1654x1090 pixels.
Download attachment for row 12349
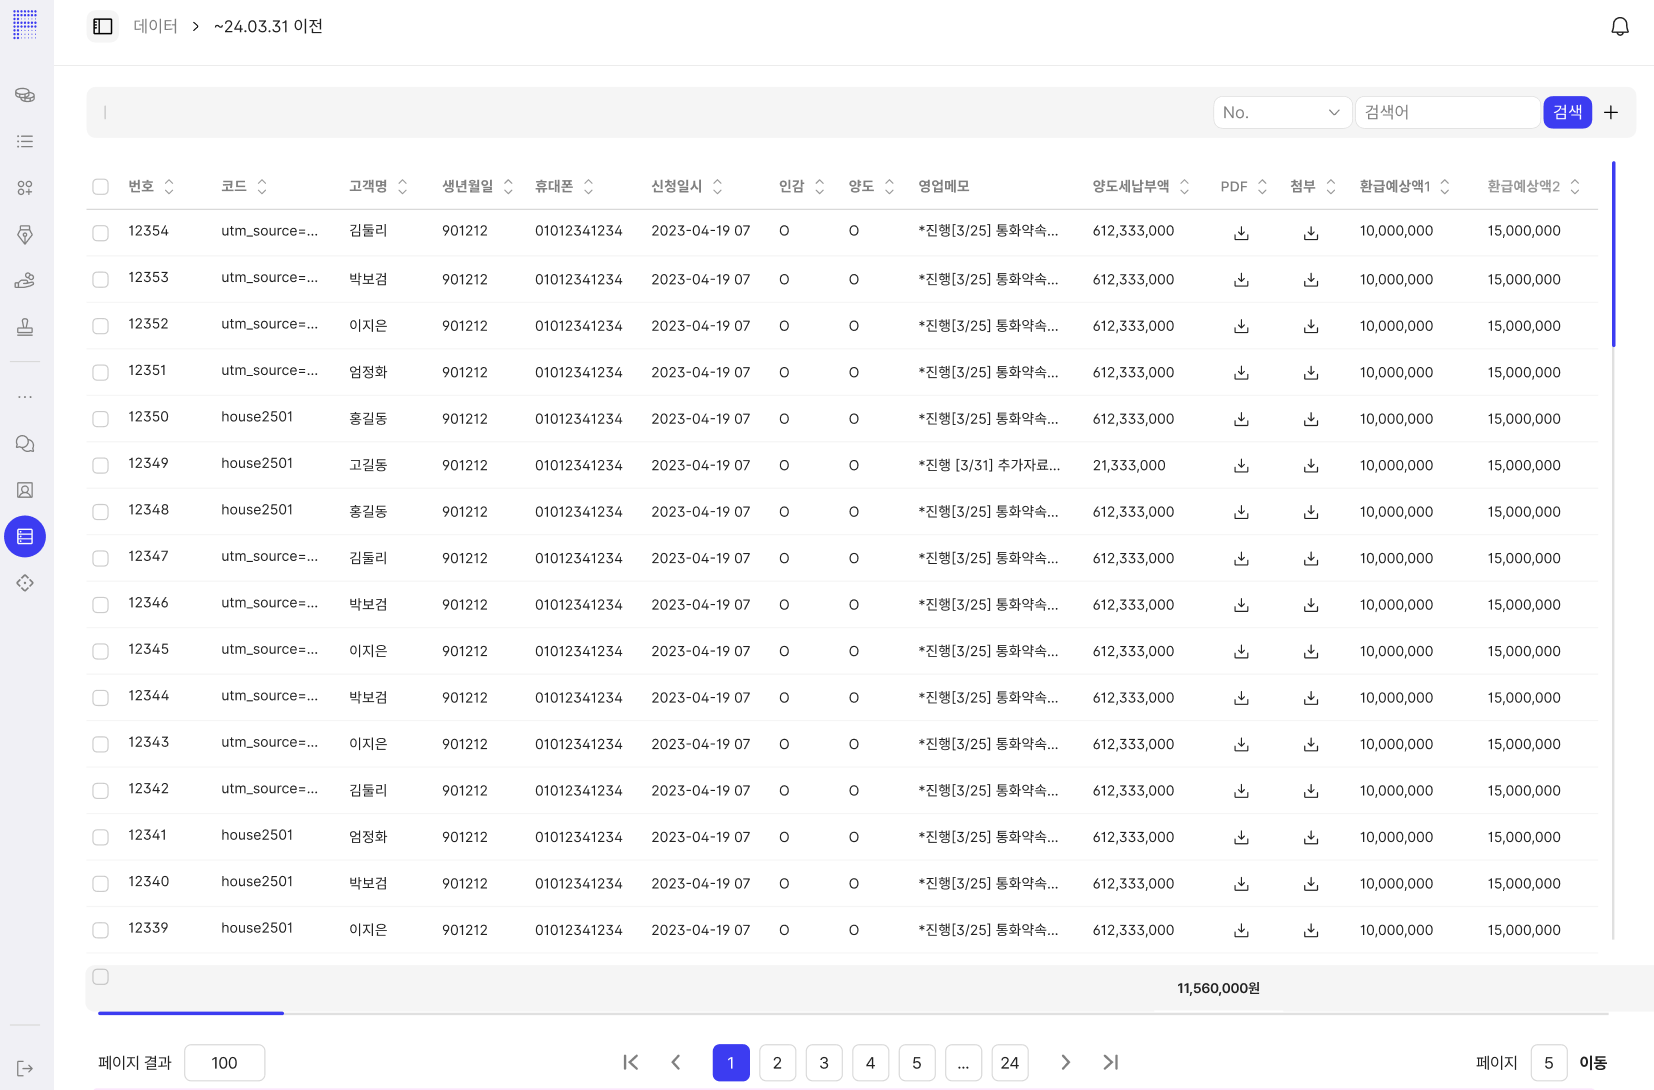[x=1311, y=466]
